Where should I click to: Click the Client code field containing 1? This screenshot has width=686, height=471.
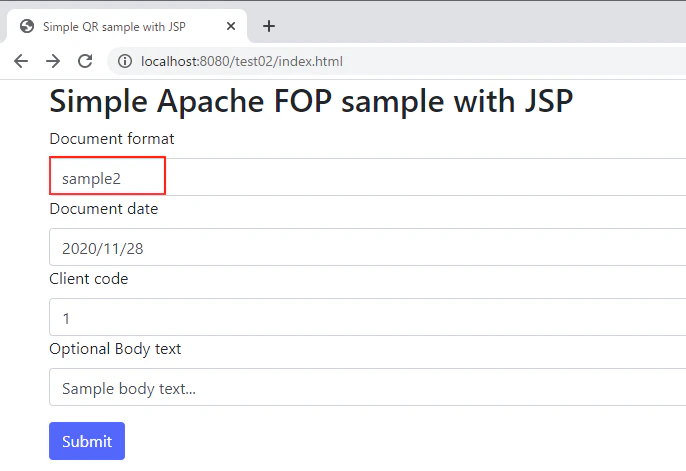point(368,317)
